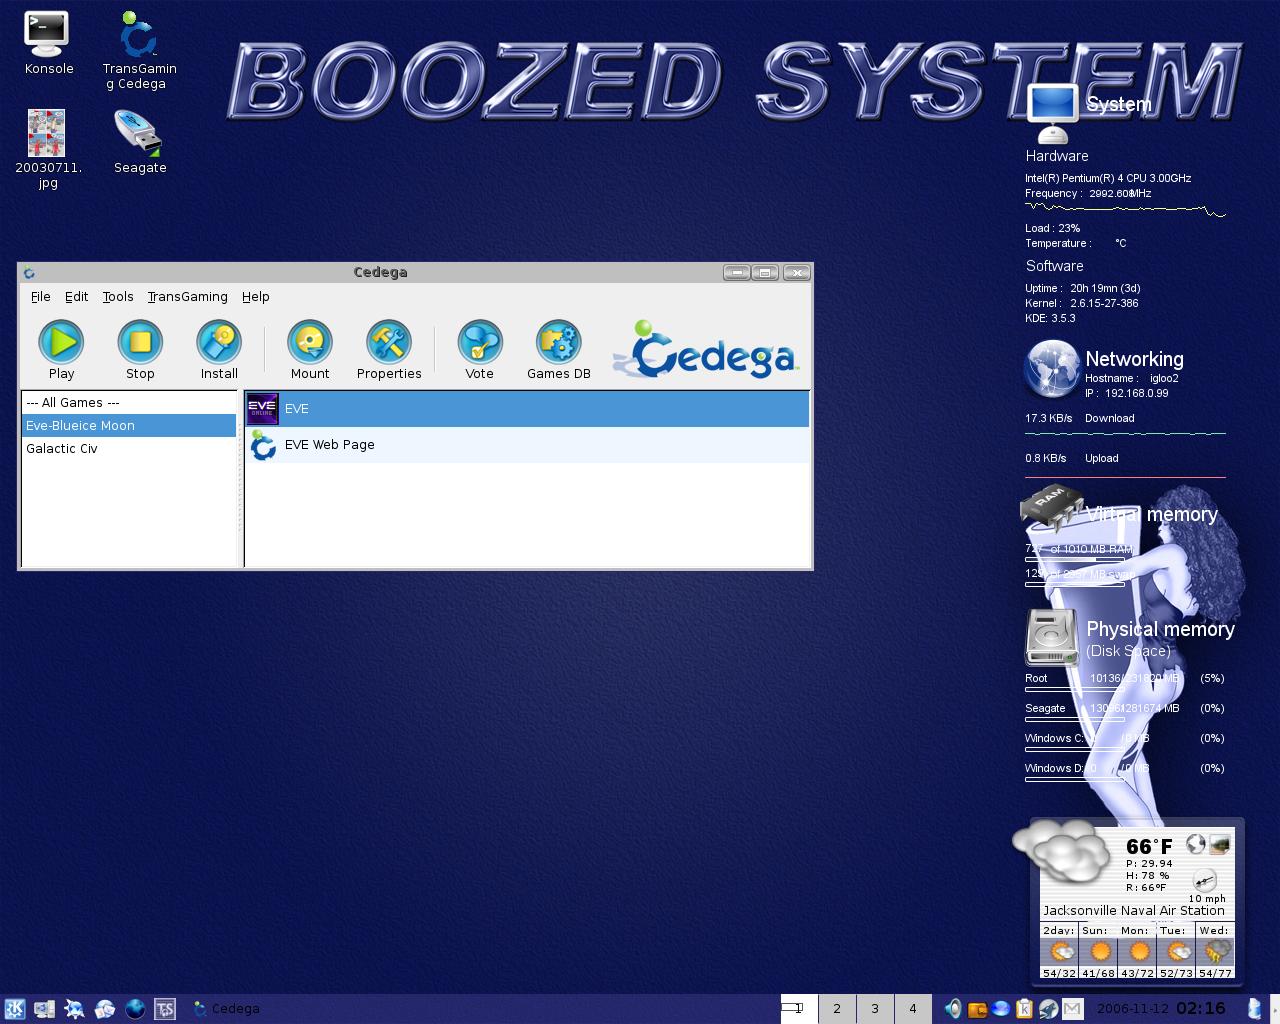Open the Tools menu
This screenshot has height=1024, width=1280.
pos(118,297)
